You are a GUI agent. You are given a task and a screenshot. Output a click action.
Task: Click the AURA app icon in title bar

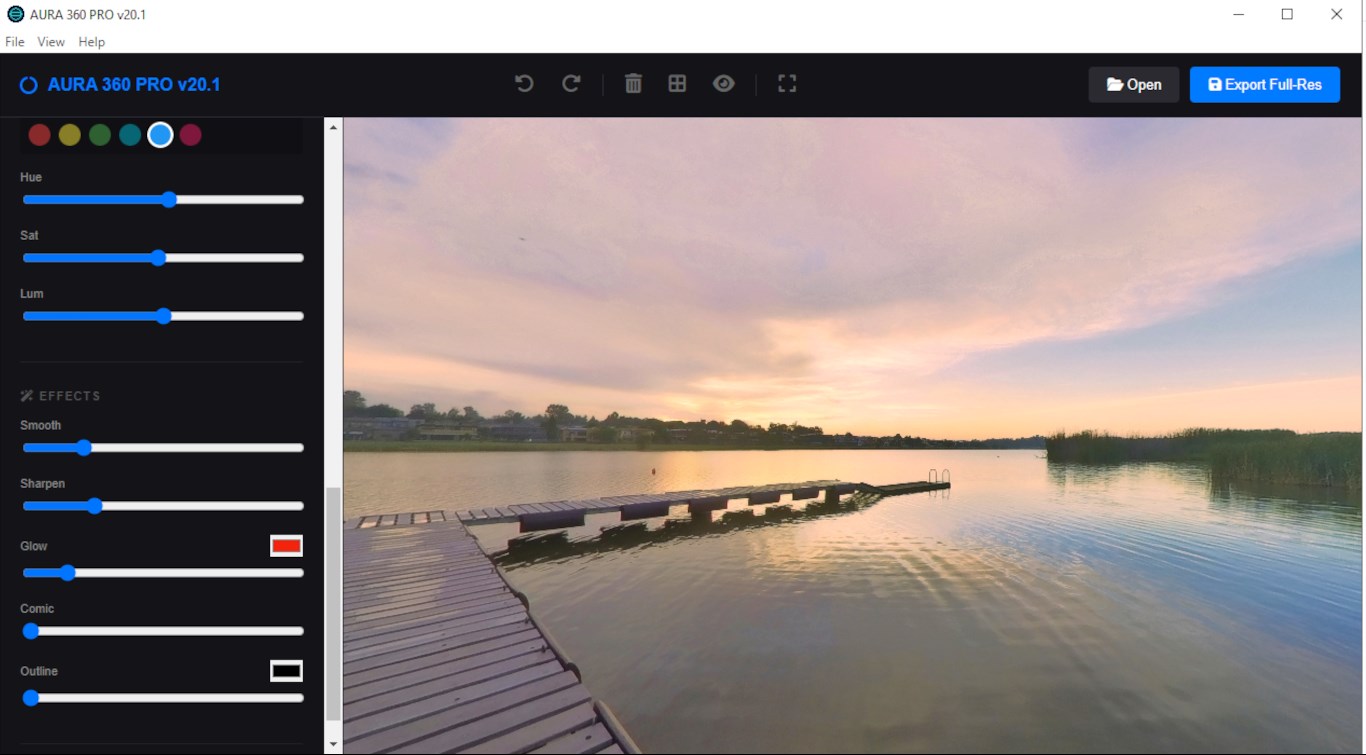pyautogui.click(x=15, y=14)
